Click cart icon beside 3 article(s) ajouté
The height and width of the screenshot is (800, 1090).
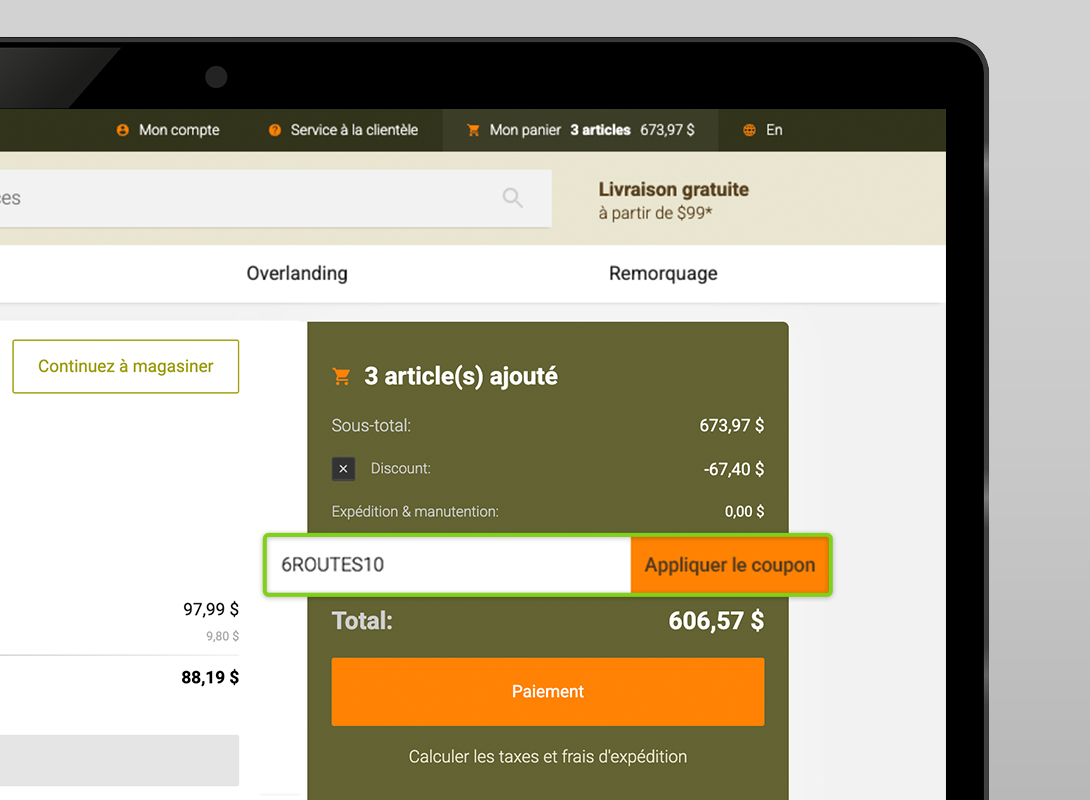tap(342, 377)
